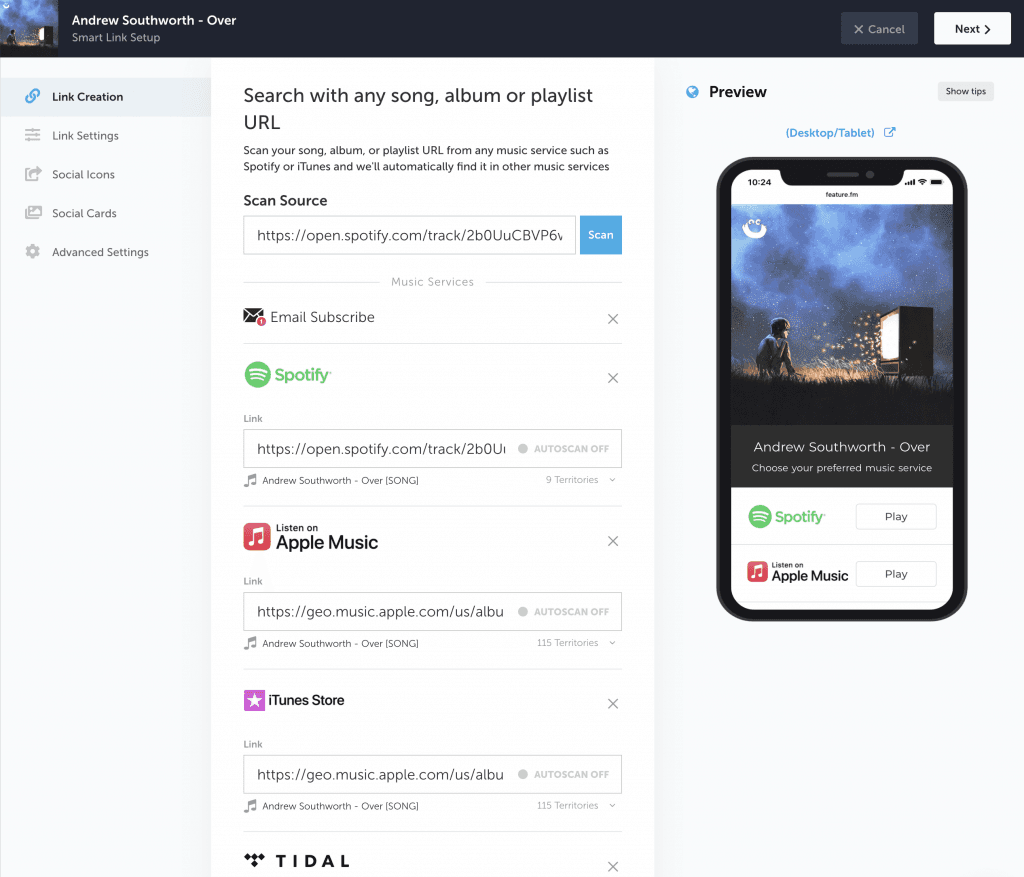Expand 115 Territories dropdown under iTunes Store
Viewport: 1024px width, 877px height.
tap(576, 805)
